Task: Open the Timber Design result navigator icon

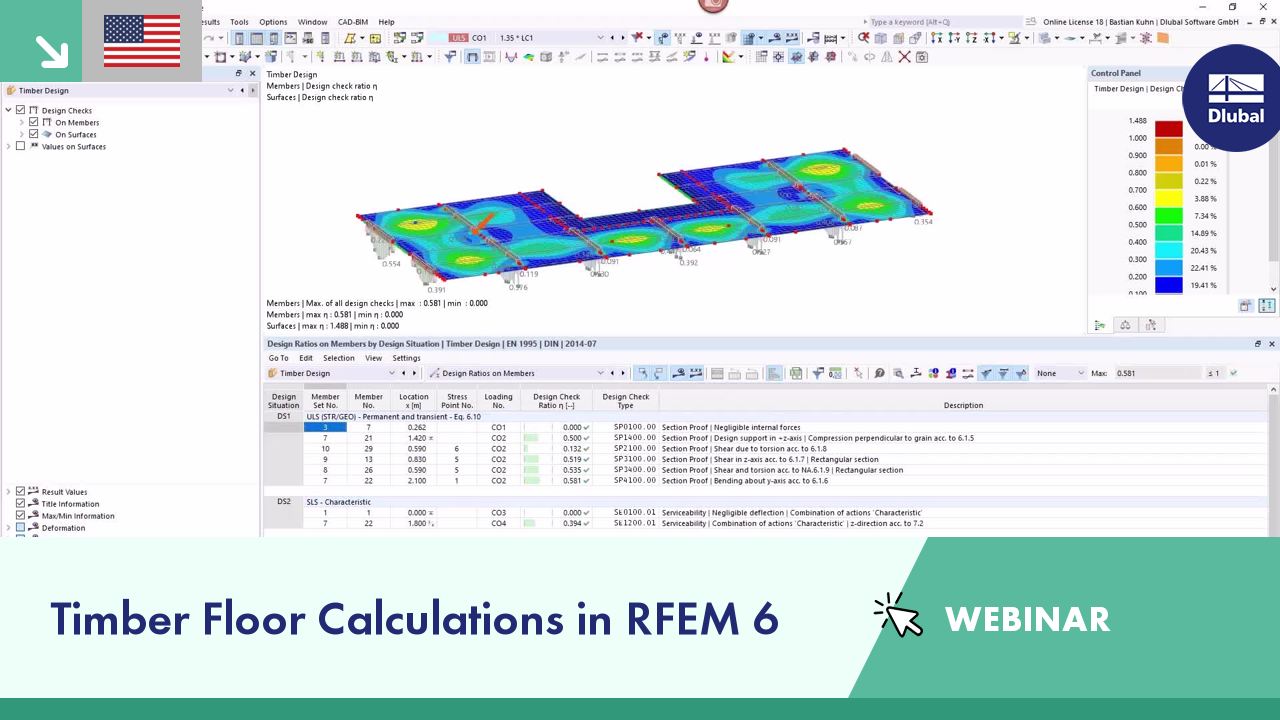Action: click(x=12, y=90)
